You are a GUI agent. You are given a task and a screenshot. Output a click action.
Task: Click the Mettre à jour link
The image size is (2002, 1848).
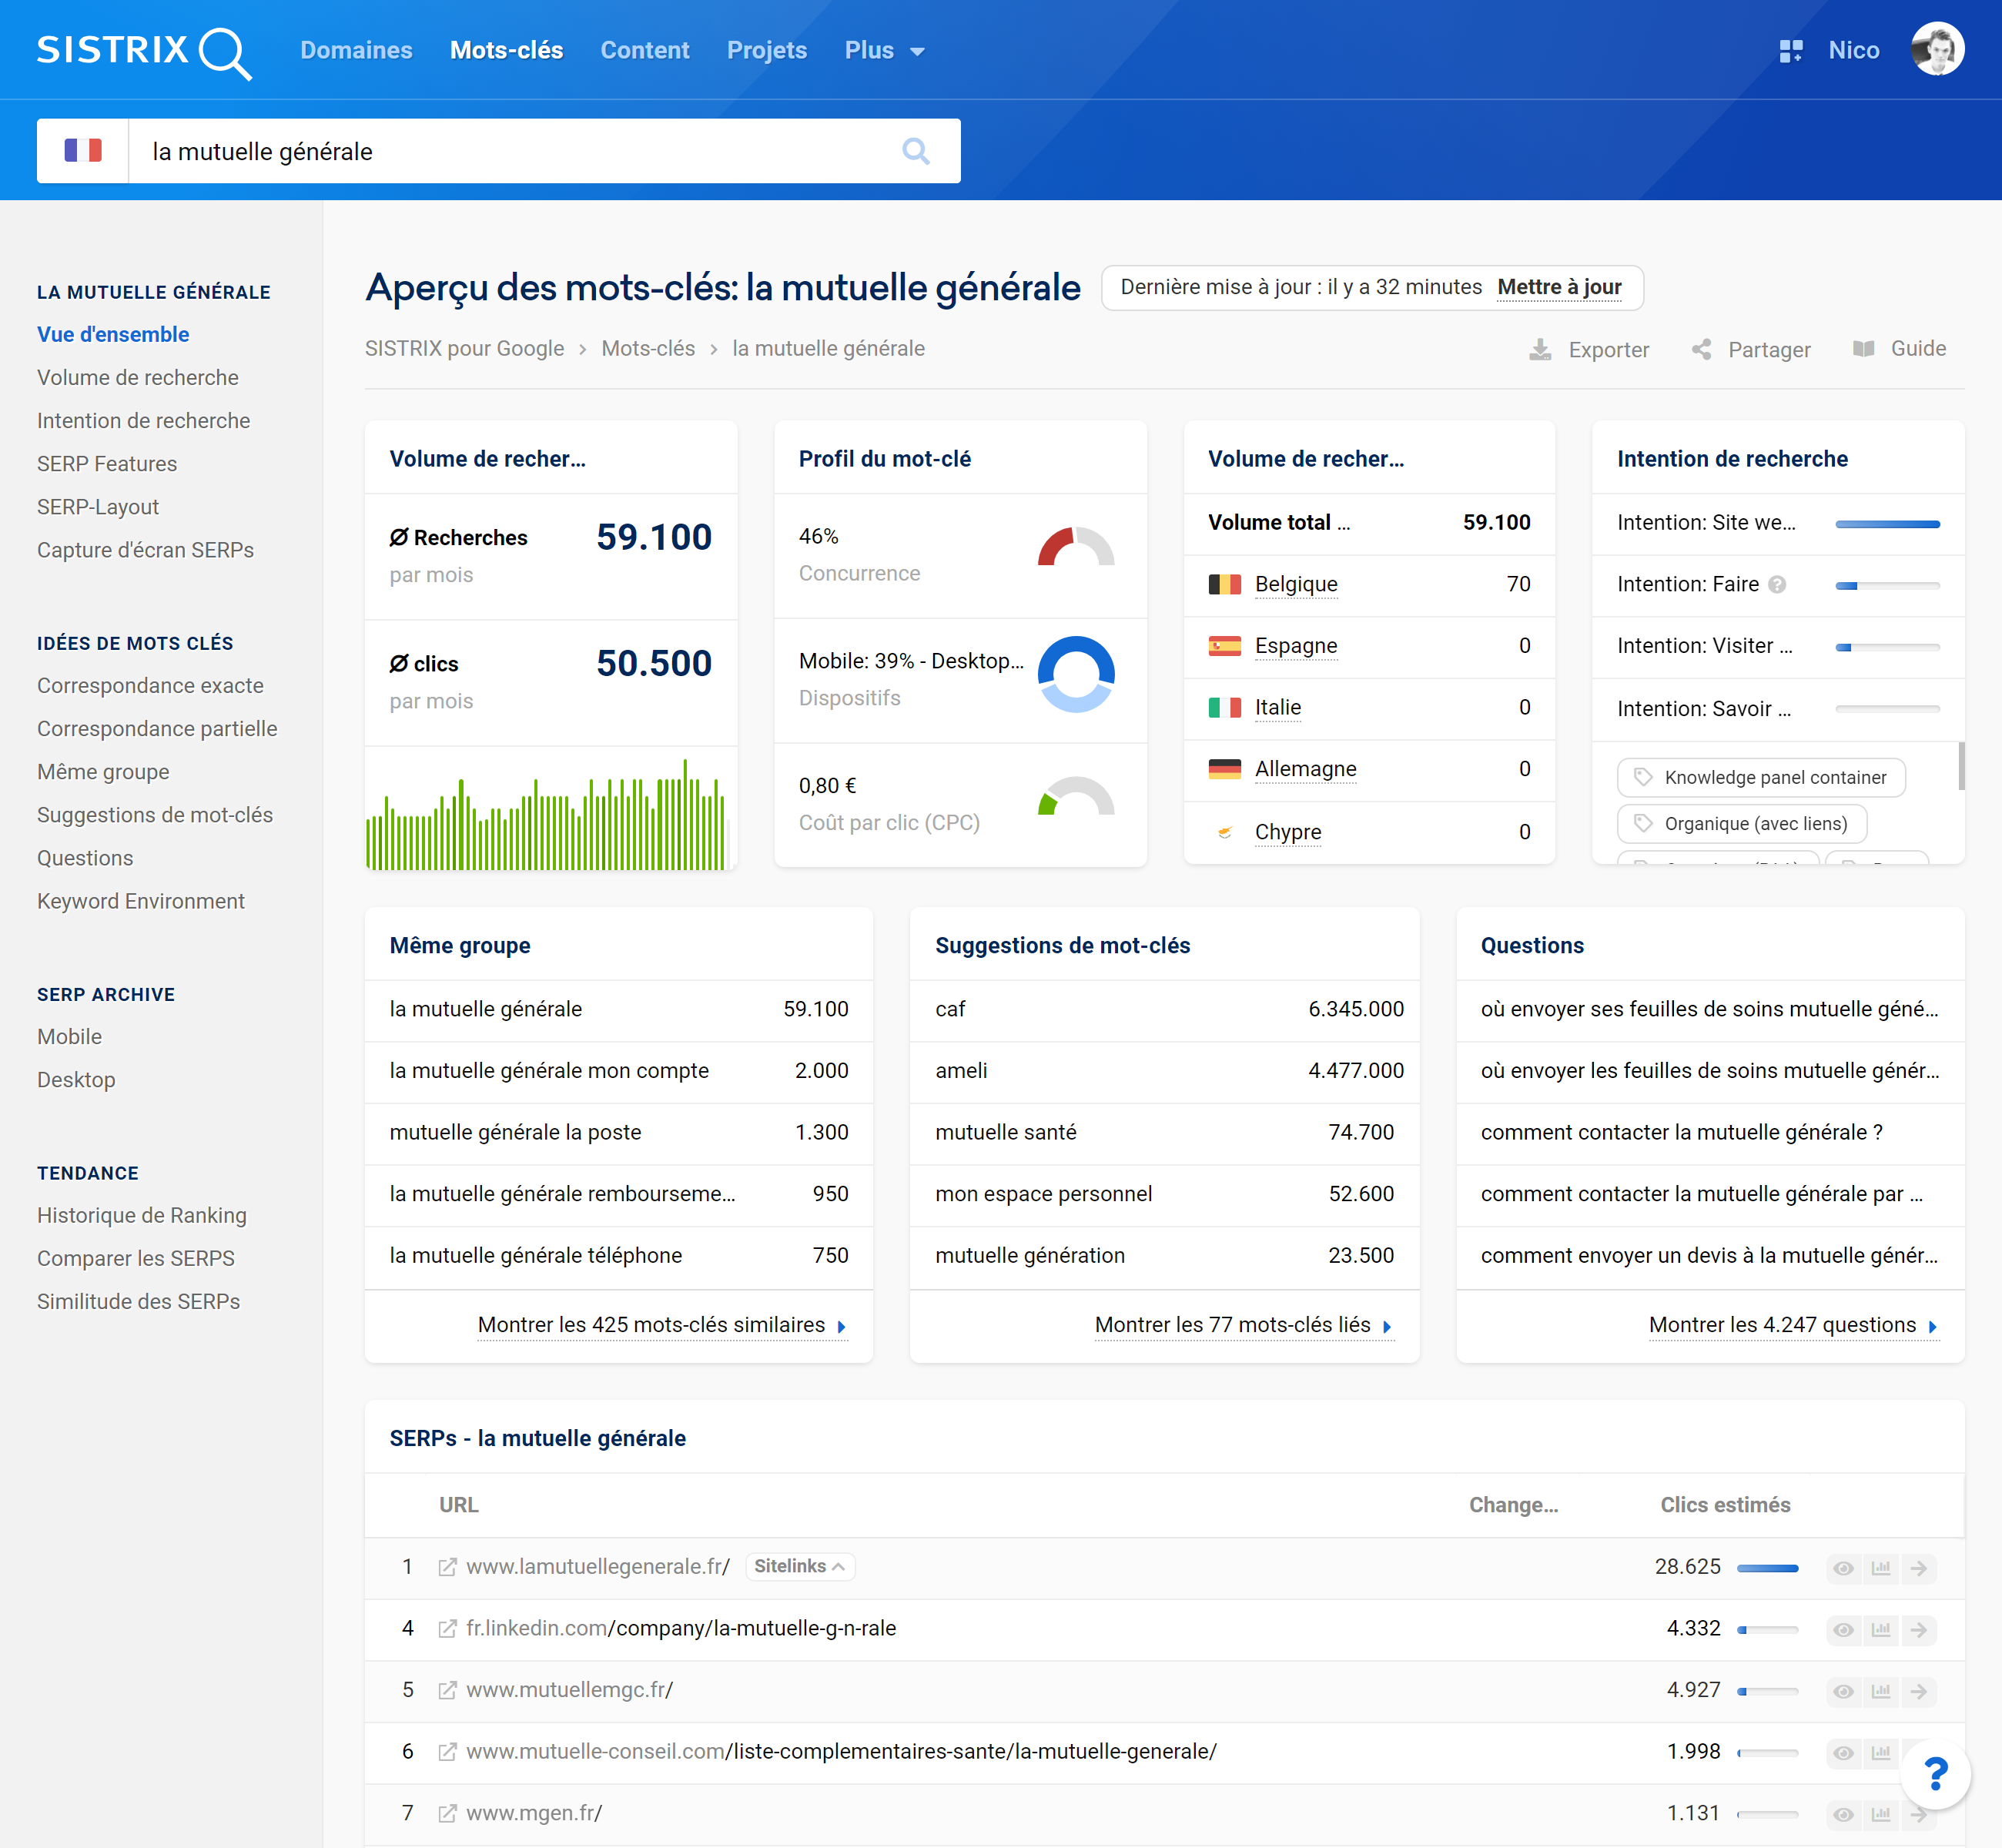1559,288
